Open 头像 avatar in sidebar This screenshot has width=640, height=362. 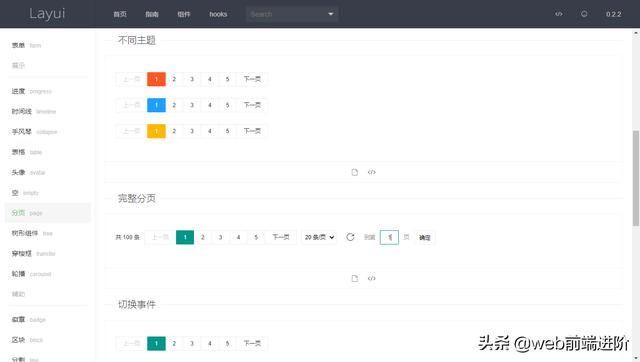47,172
